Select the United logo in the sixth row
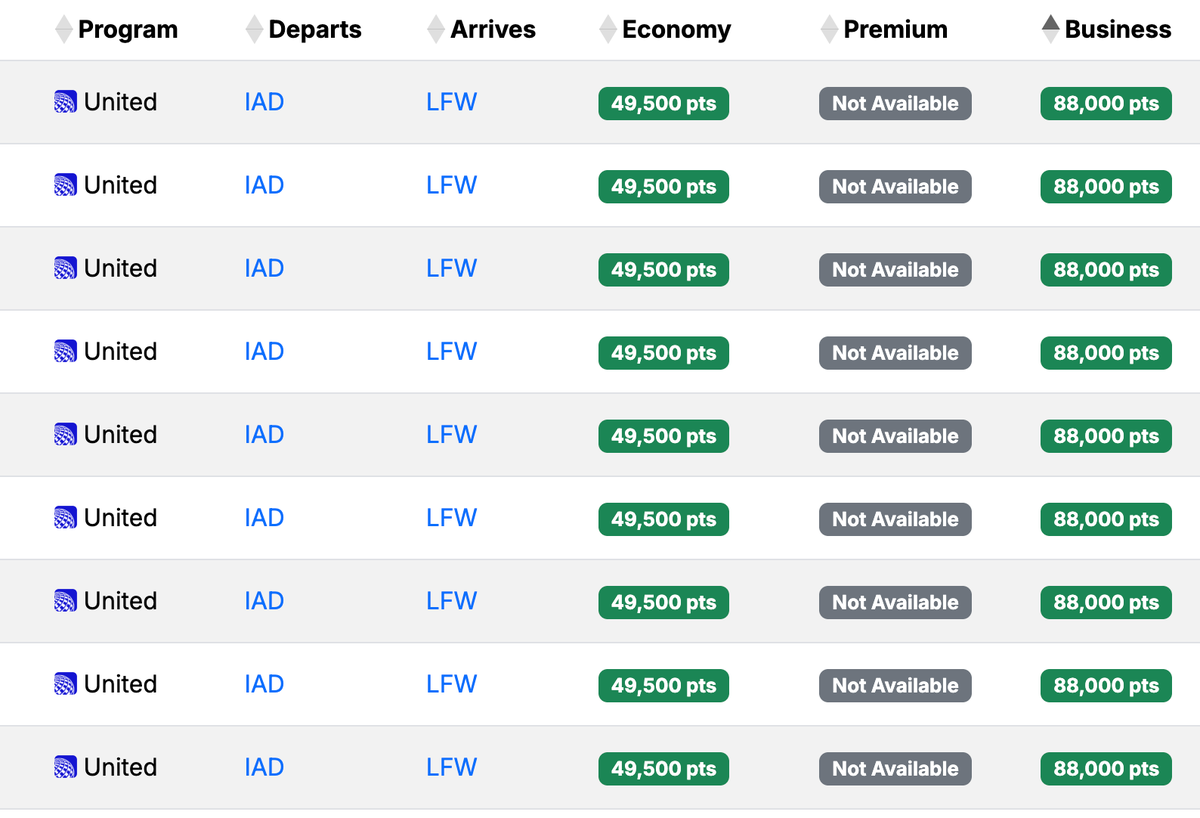The height and width of the screenshot is (818, 1200). [65, 517]
